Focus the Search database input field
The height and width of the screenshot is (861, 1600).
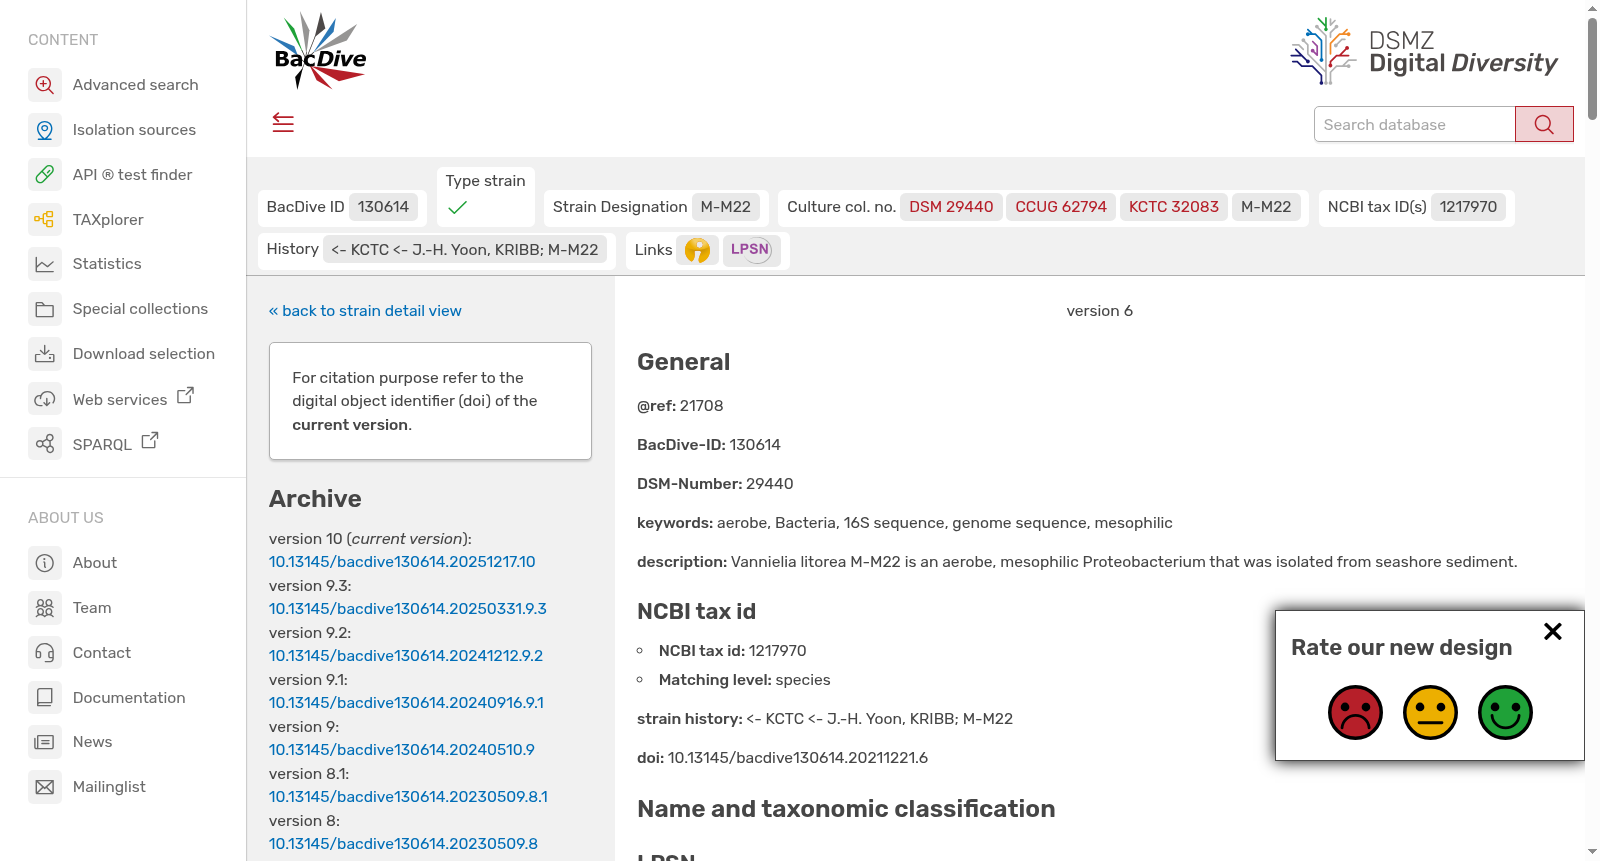click(1414, 124)
